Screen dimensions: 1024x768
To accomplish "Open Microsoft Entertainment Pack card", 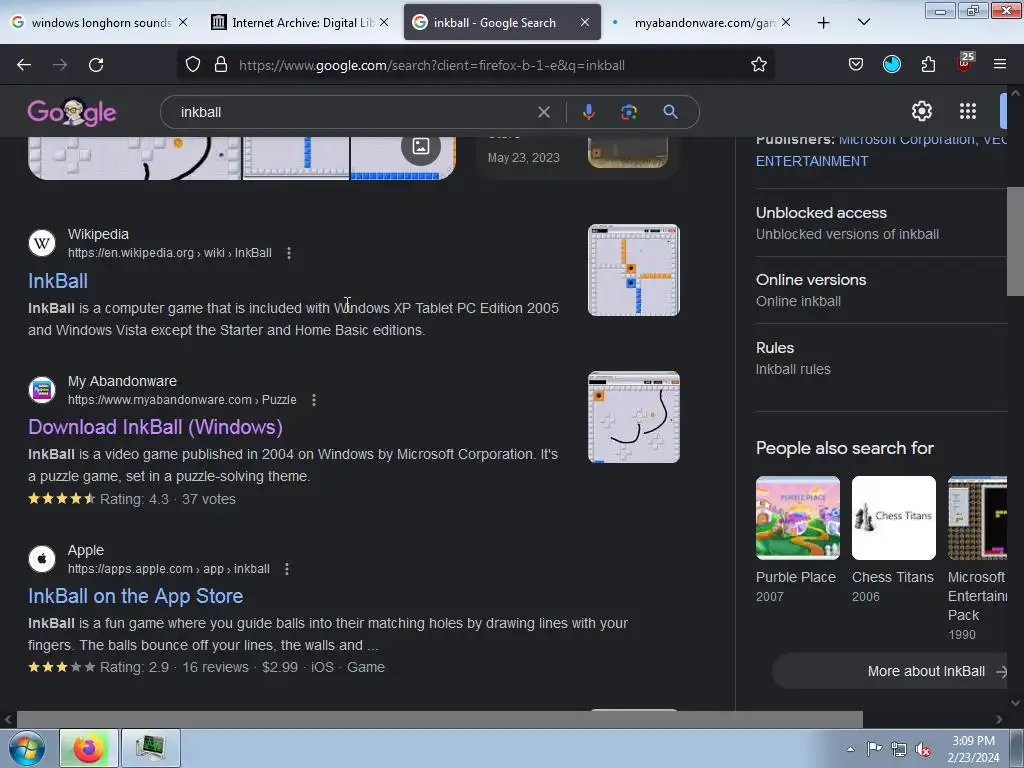I will pos(977,558).
